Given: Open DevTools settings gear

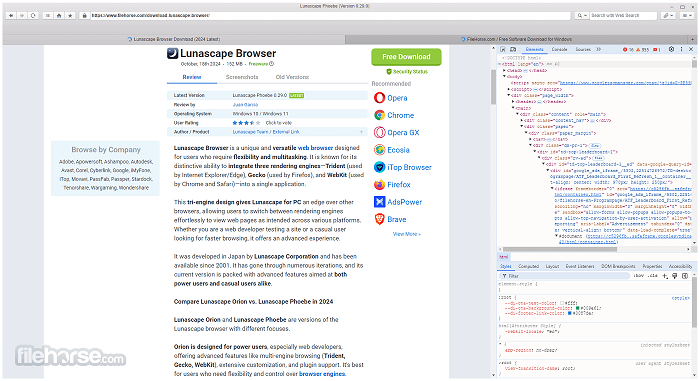Looking at the screenshot, I should coord(671,50).
